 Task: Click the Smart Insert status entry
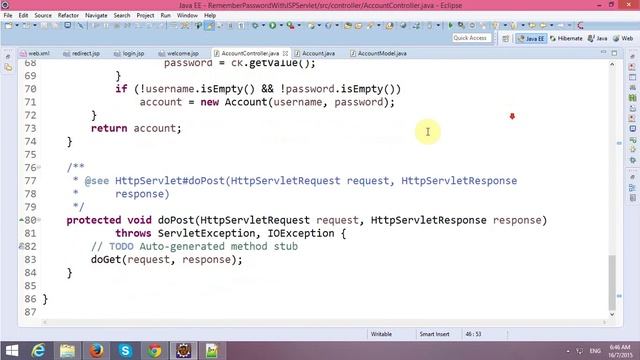click(434, 334)
